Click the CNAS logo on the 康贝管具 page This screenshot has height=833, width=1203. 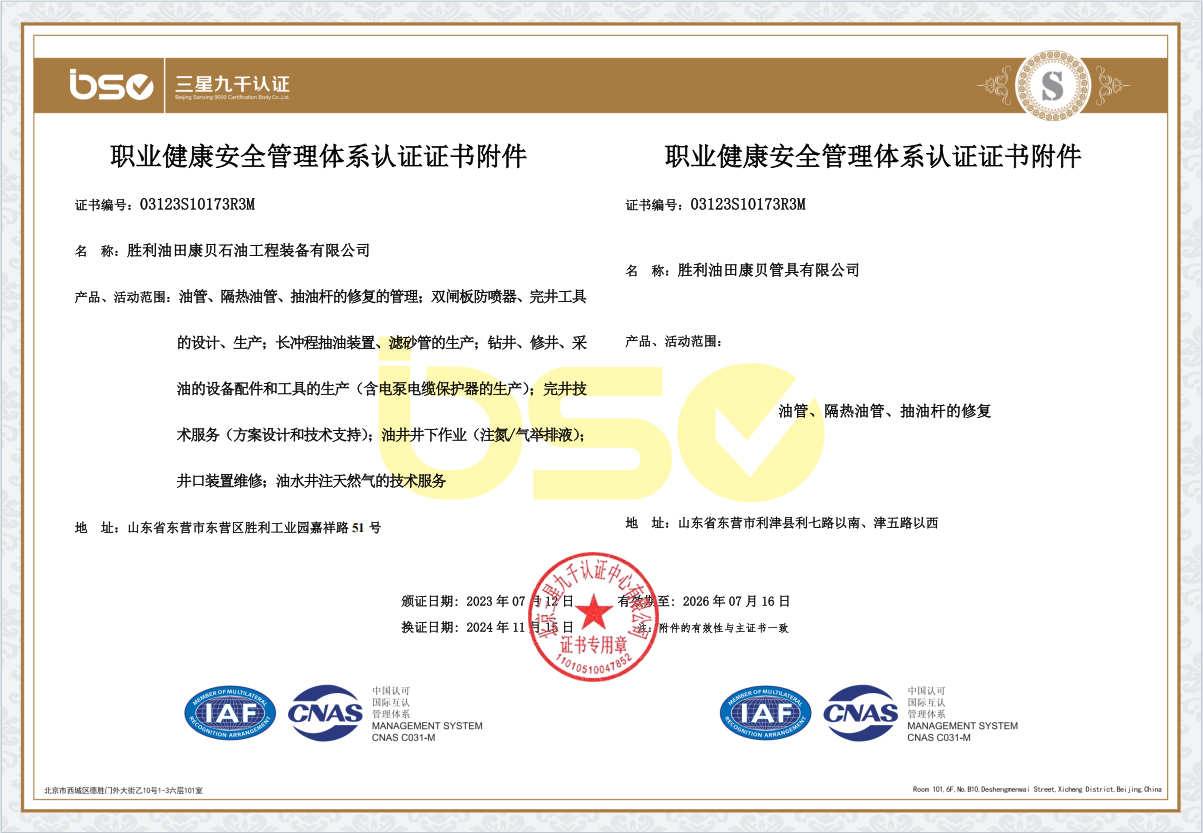[861, 712]
